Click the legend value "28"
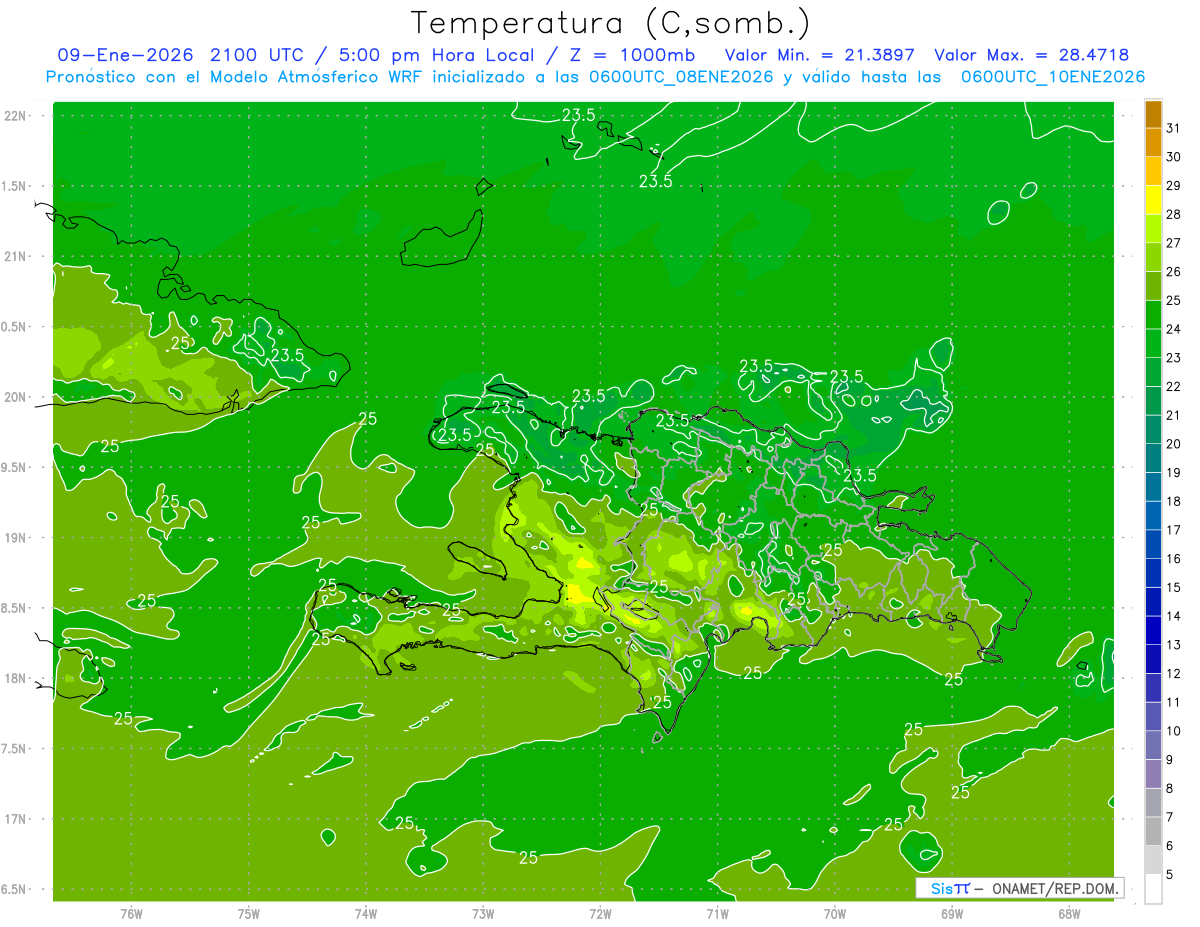The height and width of the screenshot is (927, 1200). click(1174, 214)
